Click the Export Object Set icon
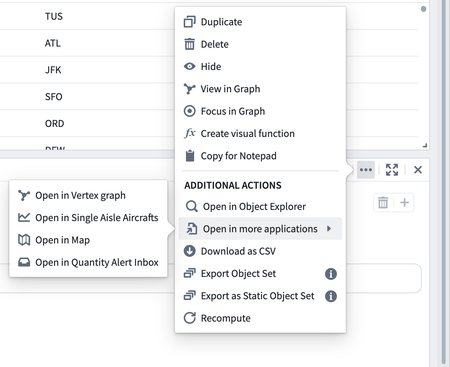 click(189, 273)
